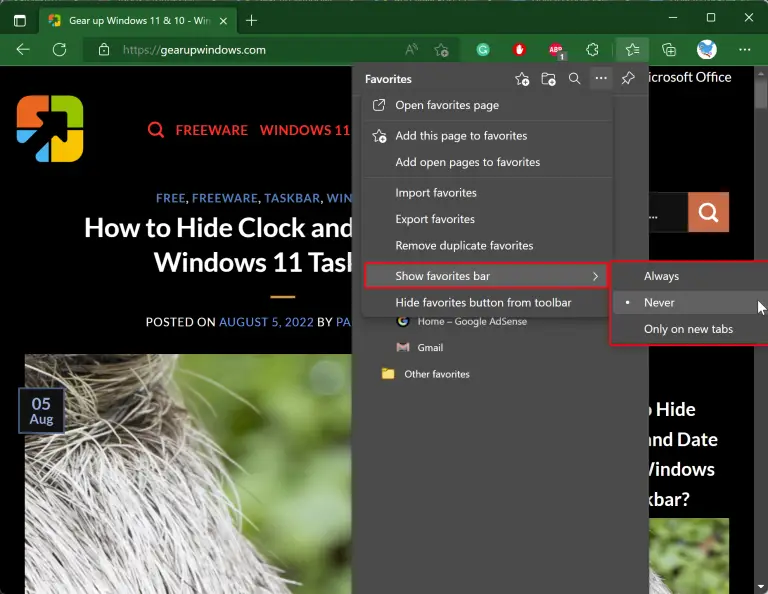Select Remove duplicate favorites
The height and width of the screenshot is (594, 768).
point(487,246)
